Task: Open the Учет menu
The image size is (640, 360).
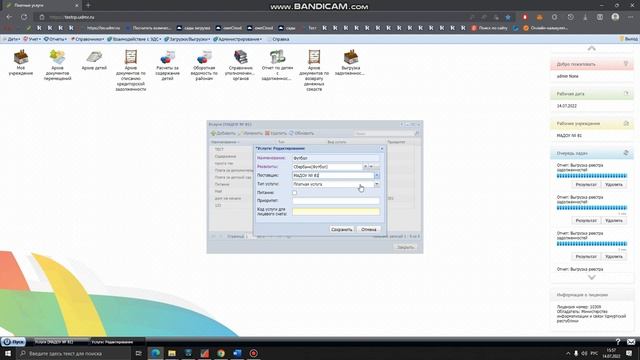Action: [32, 39]
